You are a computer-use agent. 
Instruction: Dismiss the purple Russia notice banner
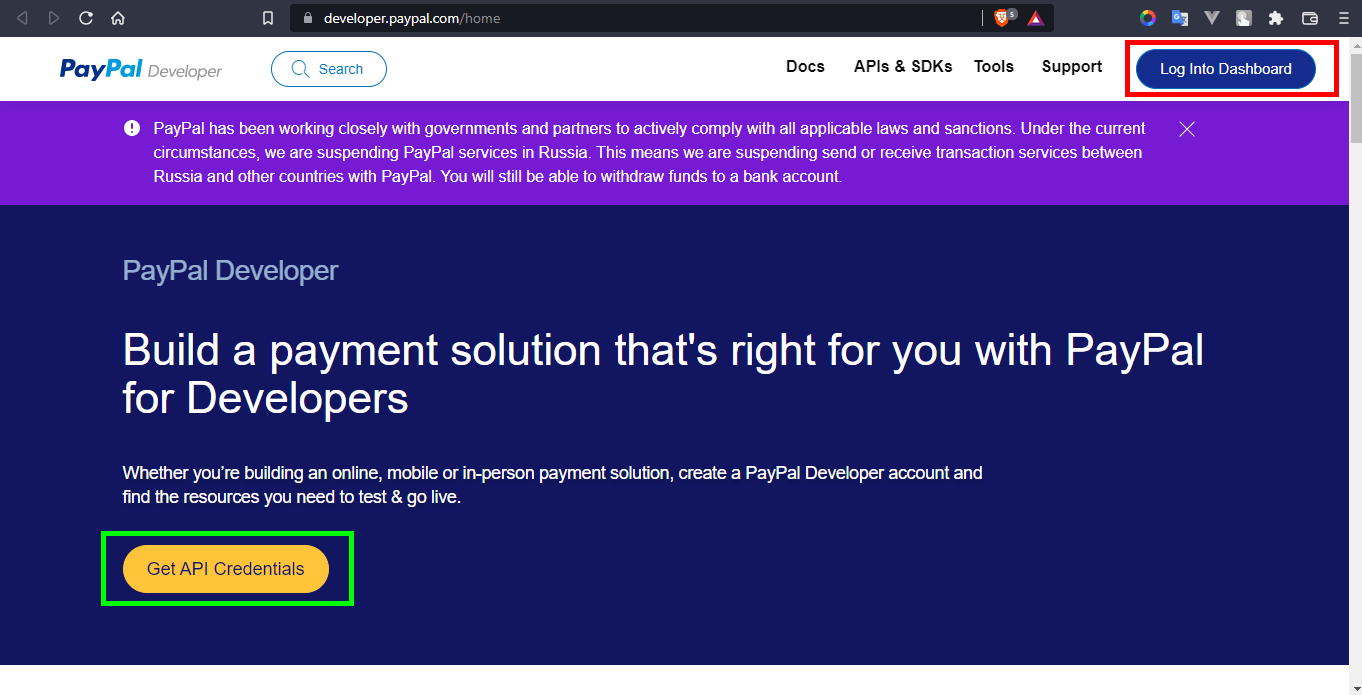(1187, 129)
